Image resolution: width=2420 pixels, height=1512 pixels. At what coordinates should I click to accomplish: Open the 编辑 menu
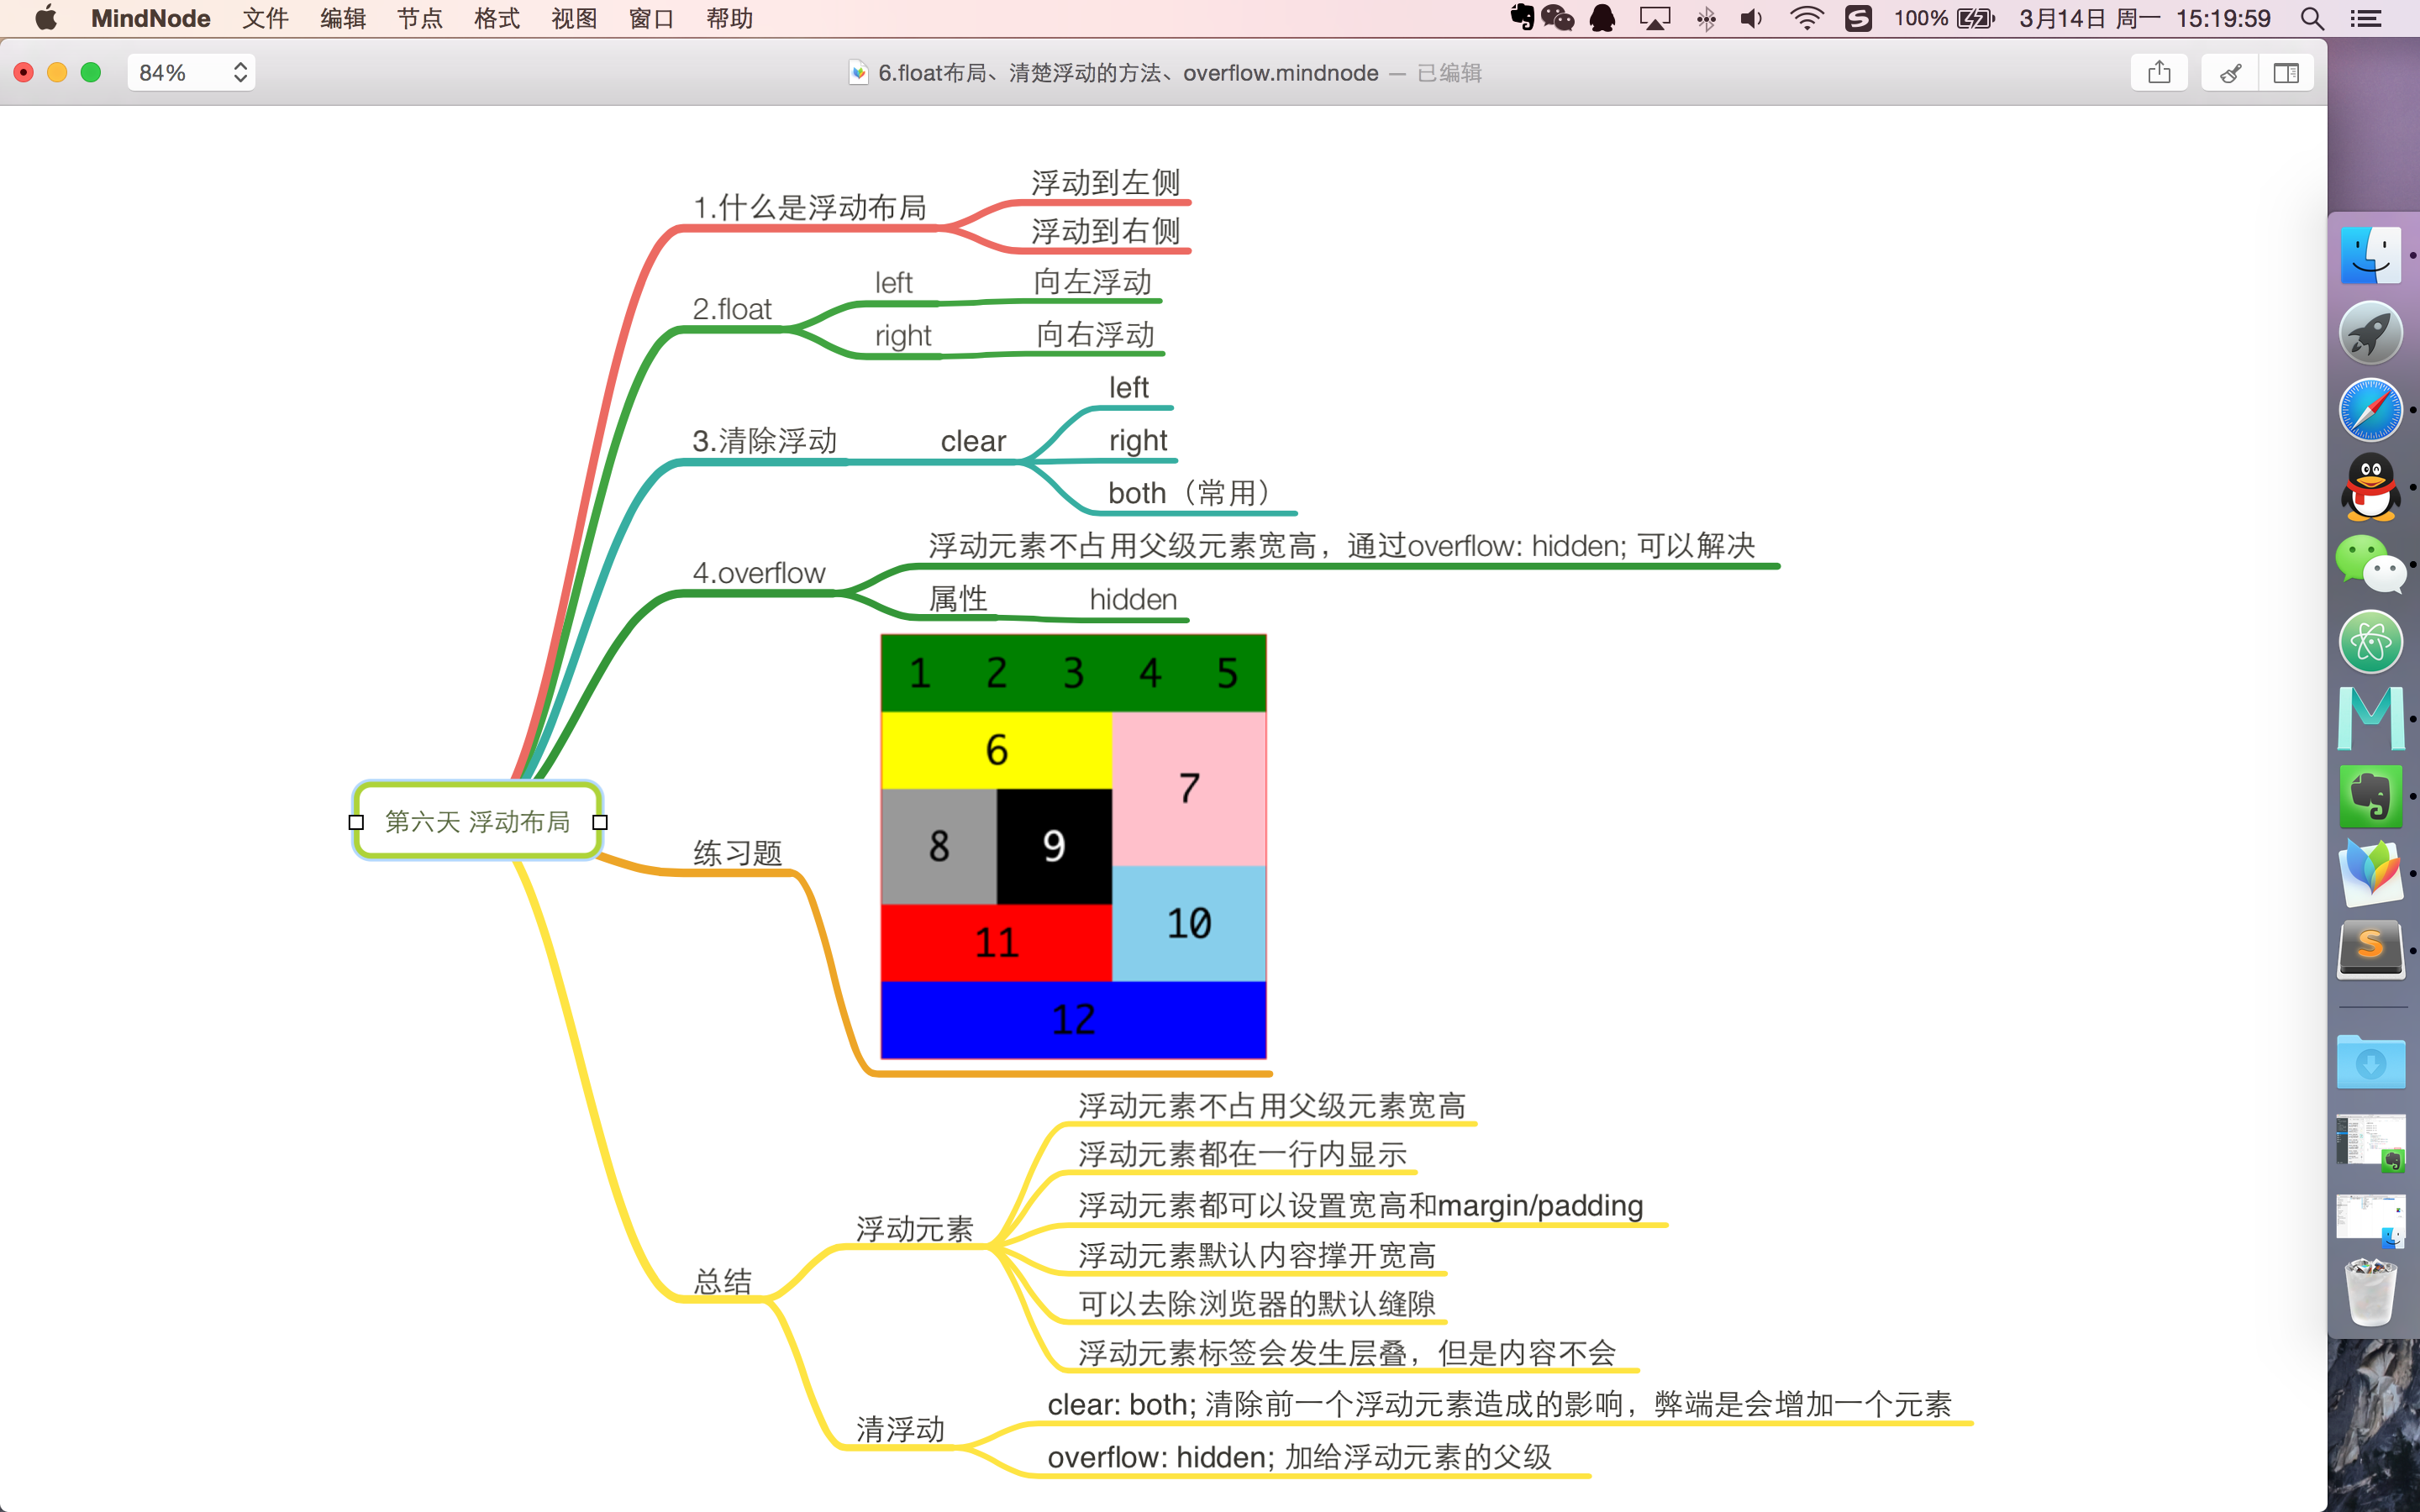343,18
